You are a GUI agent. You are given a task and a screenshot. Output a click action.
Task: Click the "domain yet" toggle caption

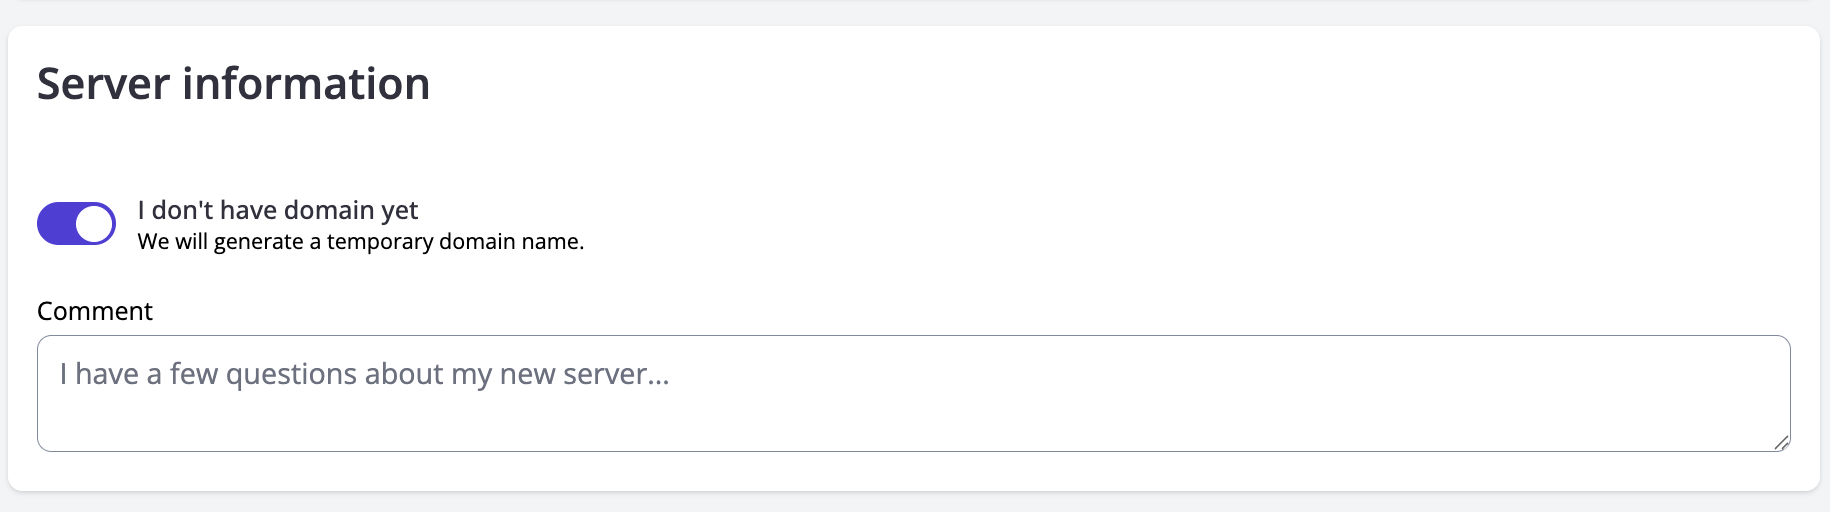(x=277, y=210)
